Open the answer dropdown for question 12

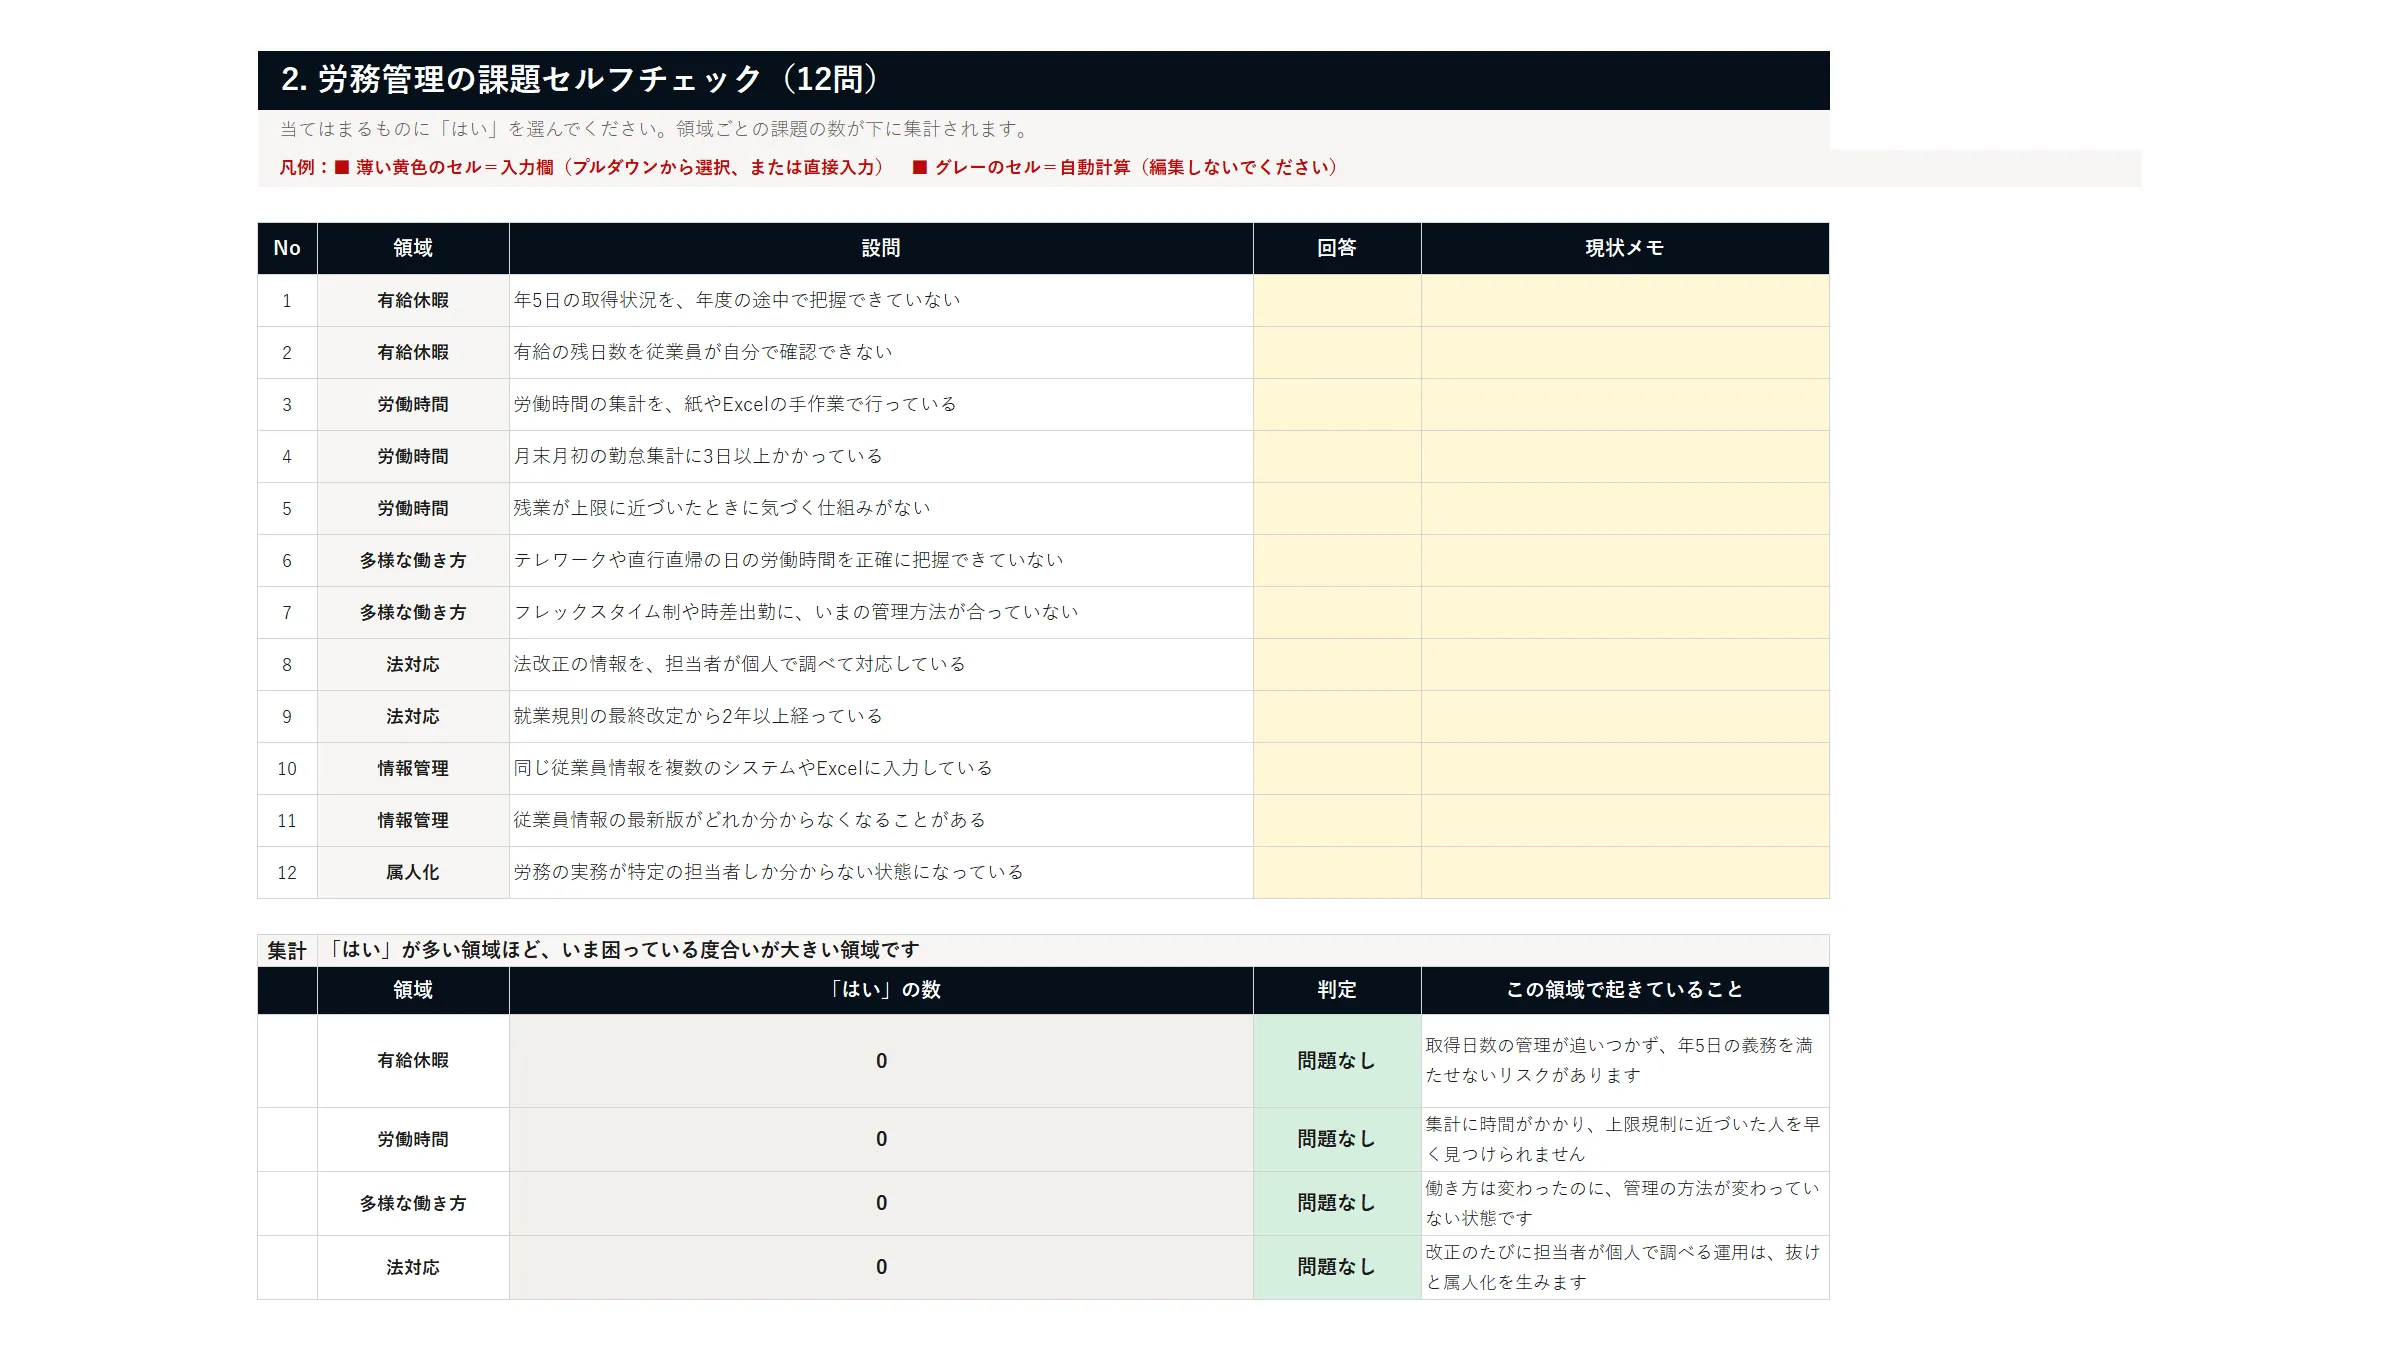tap(1337, 872)
